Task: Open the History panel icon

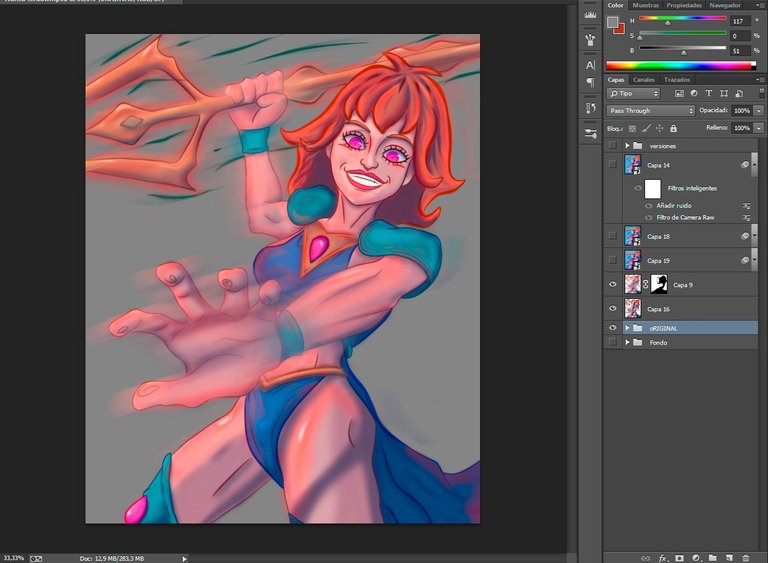Action: (x=591, y=108)
